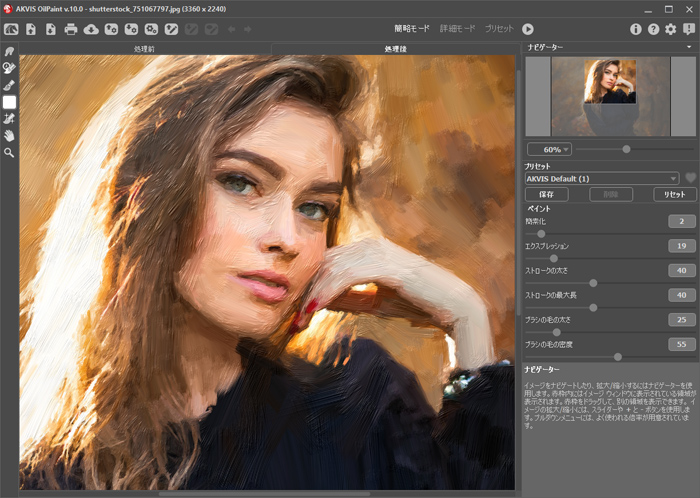Open preferences via the gear icon
The width and height of the screenshot is (700, 498).
point(671,29)
